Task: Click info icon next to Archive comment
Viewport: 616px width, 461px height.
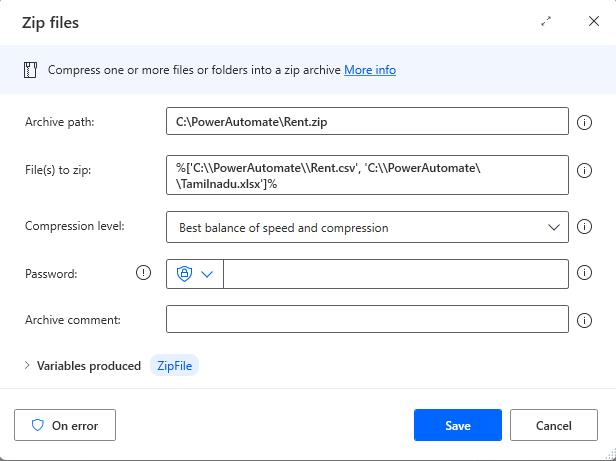Action: point(586,319)
